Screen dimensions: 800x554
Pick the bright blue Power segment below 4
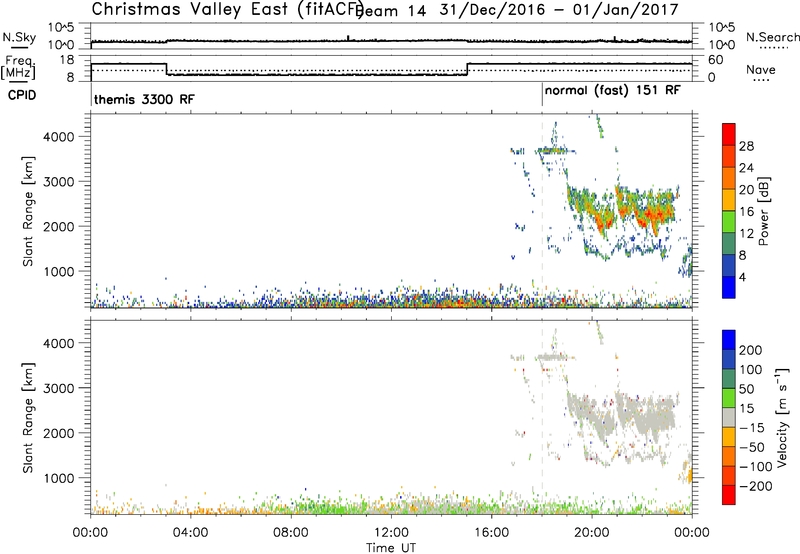pyautogui.click(x=729, y=287)
